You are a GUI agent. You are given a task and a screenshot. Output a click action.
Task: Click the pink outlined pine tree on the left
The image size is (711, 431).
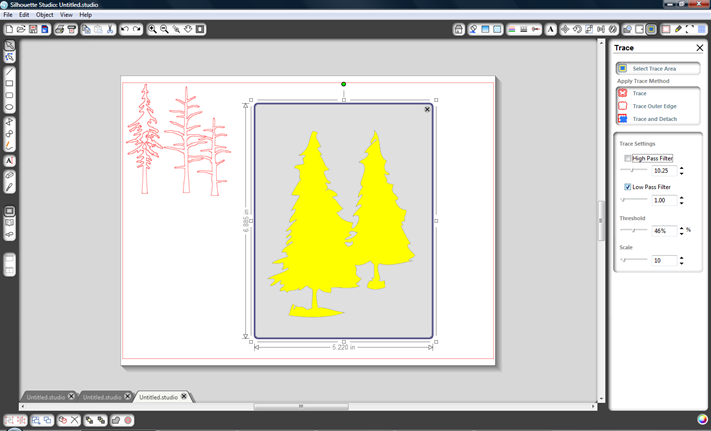[x=145, y=139]
